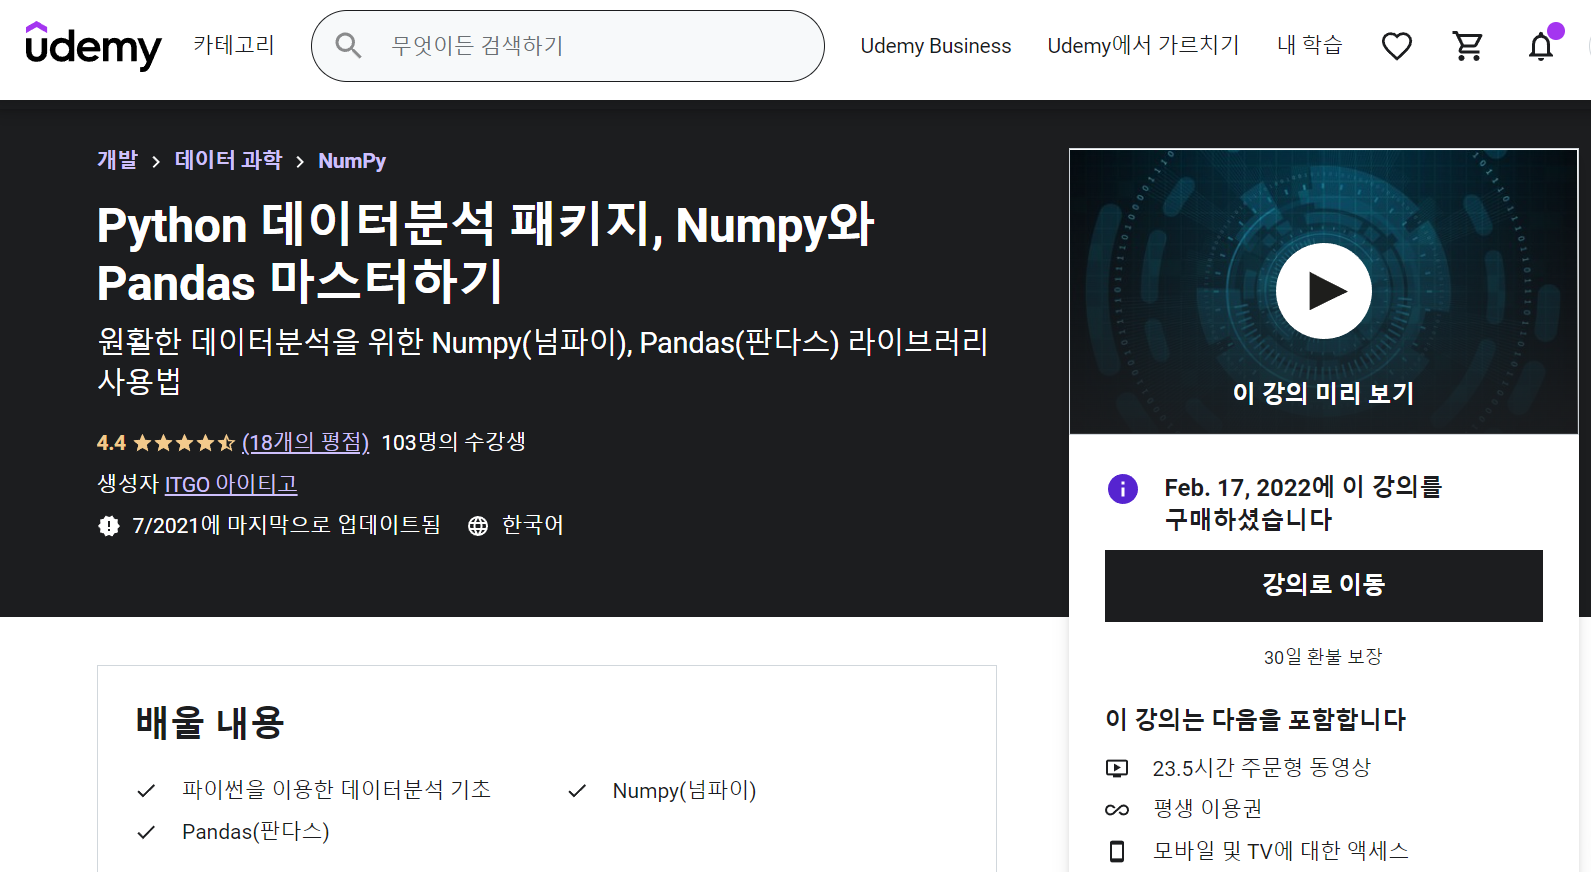Go to the 데이터 과학 breadcrumb
1591x872 pixels.
[x=228, y=160]
